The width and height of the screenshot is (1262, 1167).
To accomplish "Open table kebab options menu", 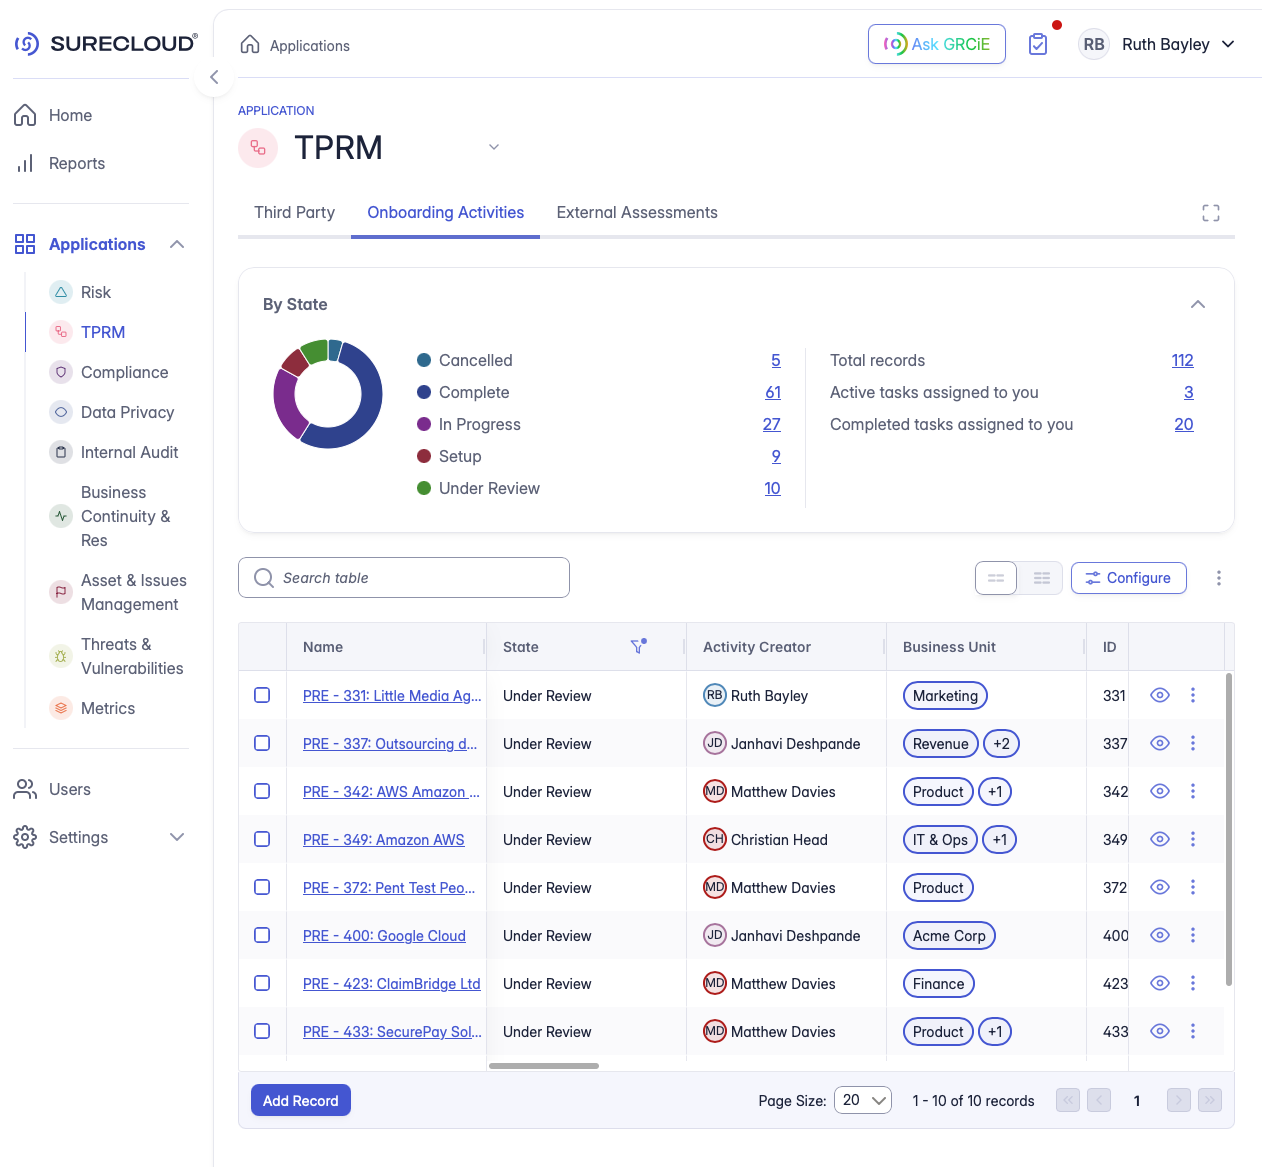I will (1218, 578).
